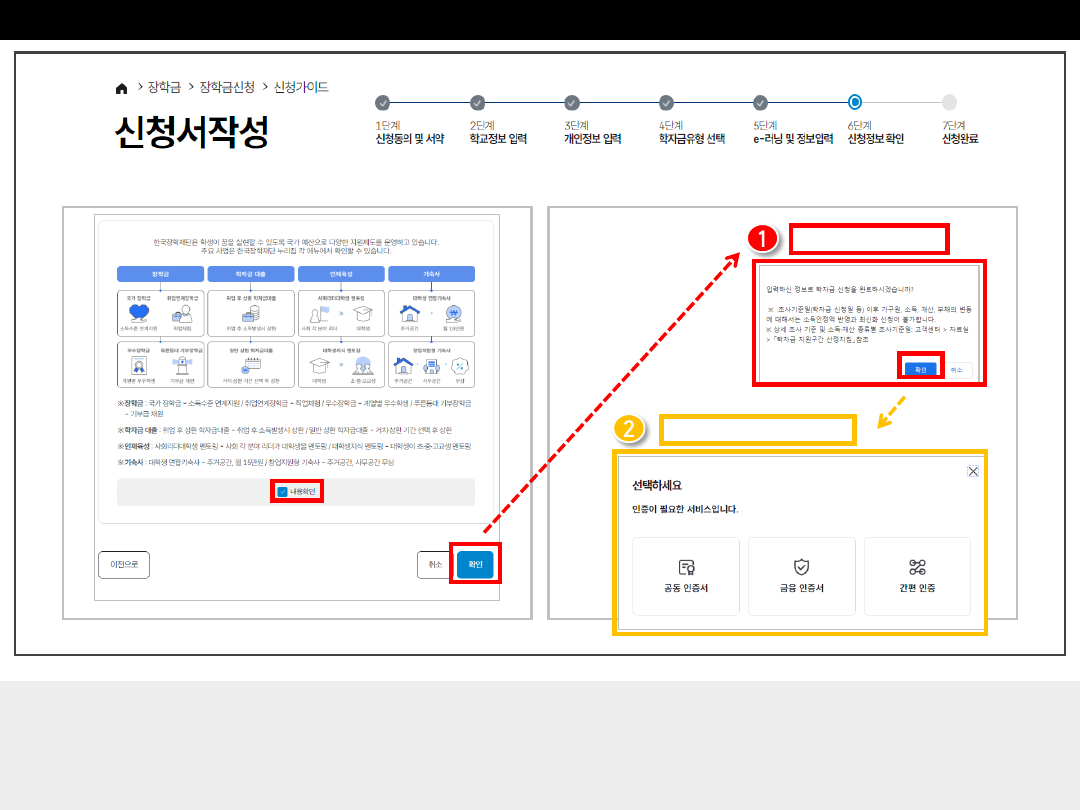Click the step 1 신청동의 및 서약 checkmark circle

[x=382, y=102]
